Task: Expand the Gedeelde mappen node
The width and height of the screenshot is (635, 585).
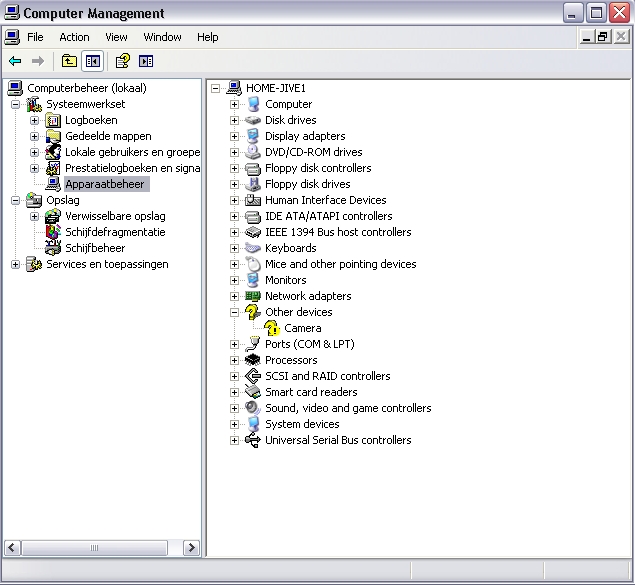Action: 34,136
